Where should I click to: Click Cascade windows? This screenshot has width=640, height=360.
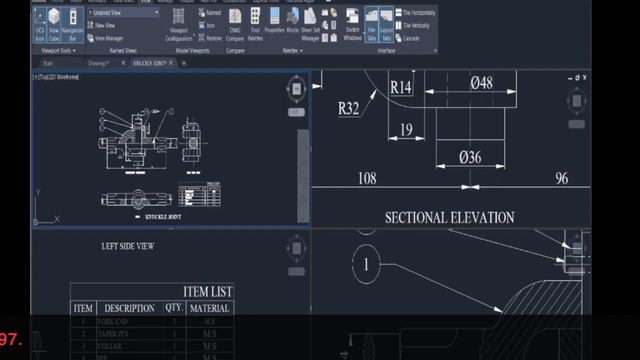(x=407, y=38)
